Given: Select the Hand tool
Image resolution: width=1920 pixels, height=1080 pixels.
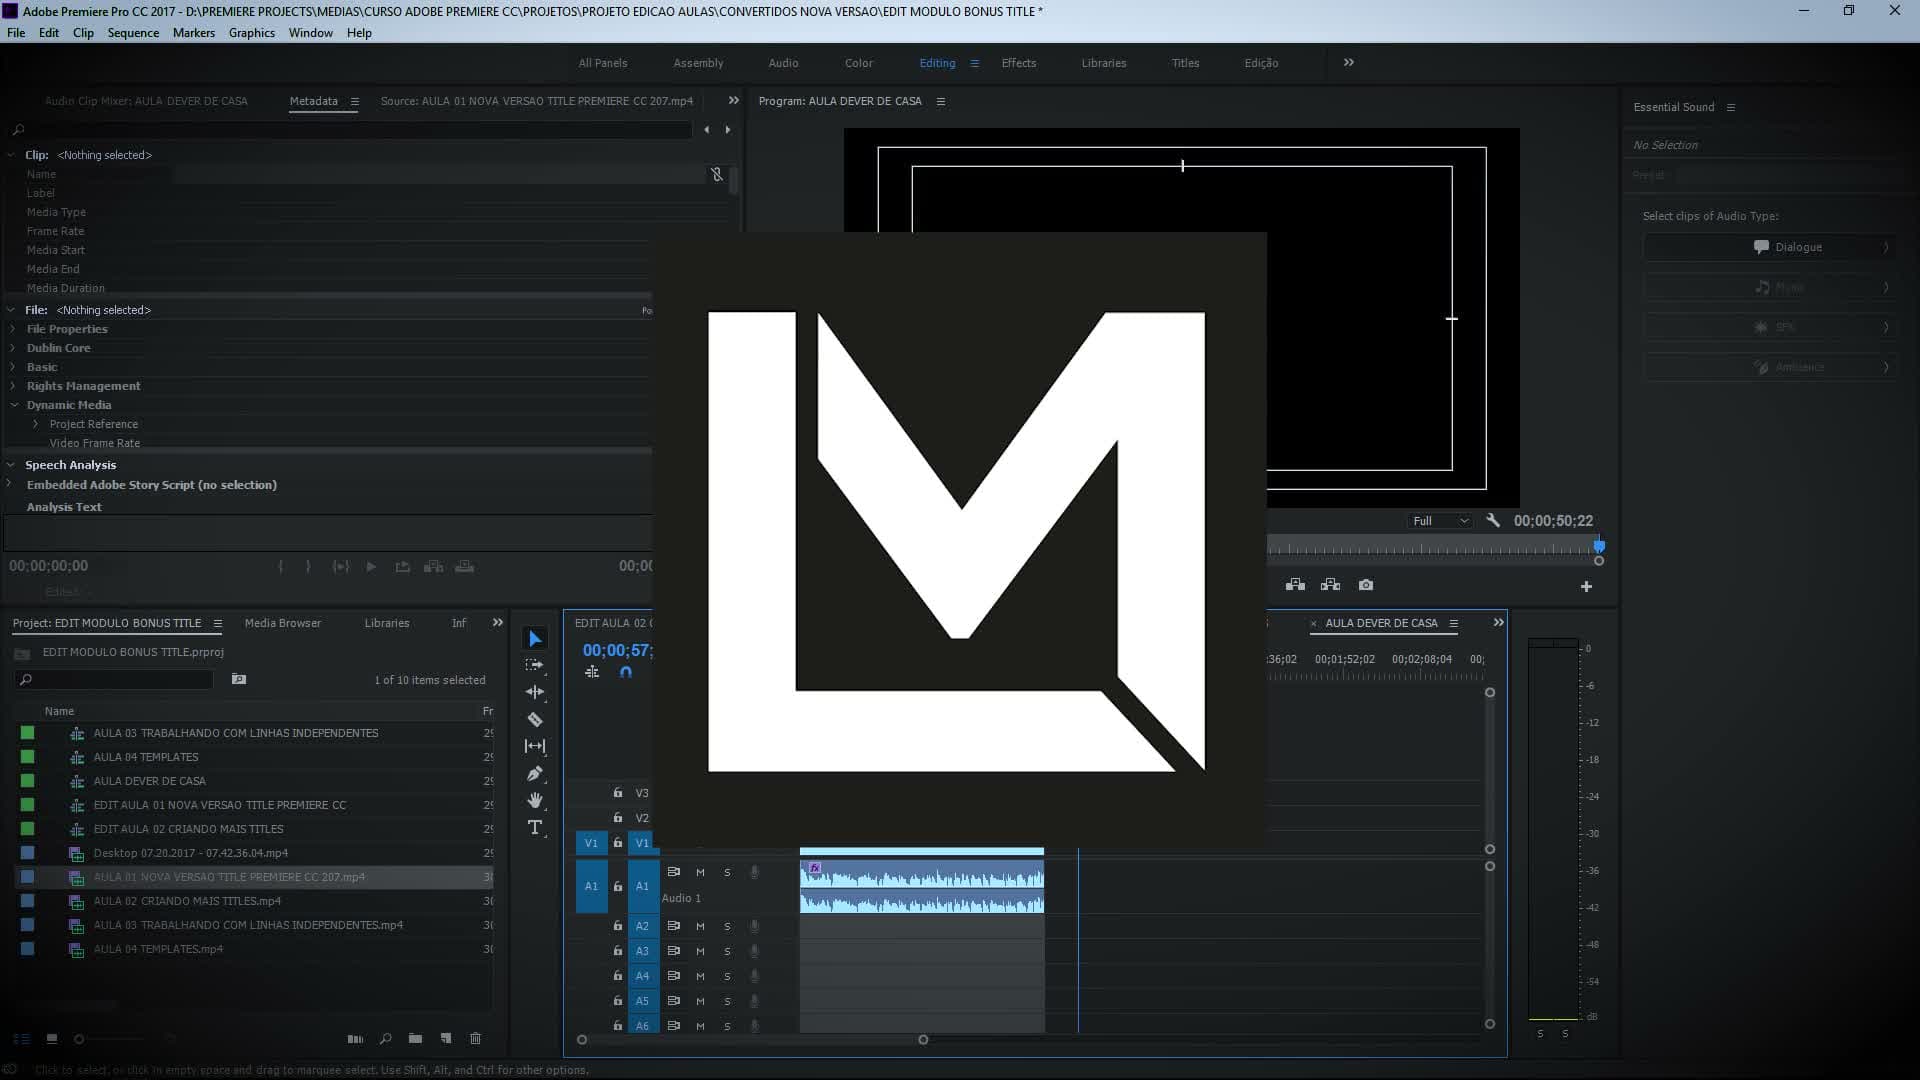Looking at the screenshot, I should 535,800.
